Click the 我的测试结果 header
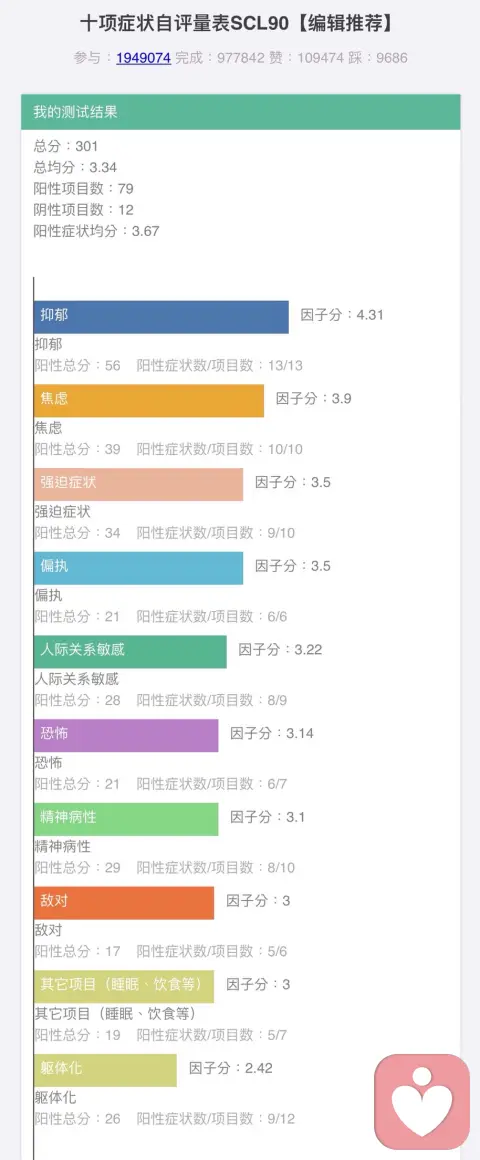This screenshot has height=1160, width=480. (x=240, y=112)
